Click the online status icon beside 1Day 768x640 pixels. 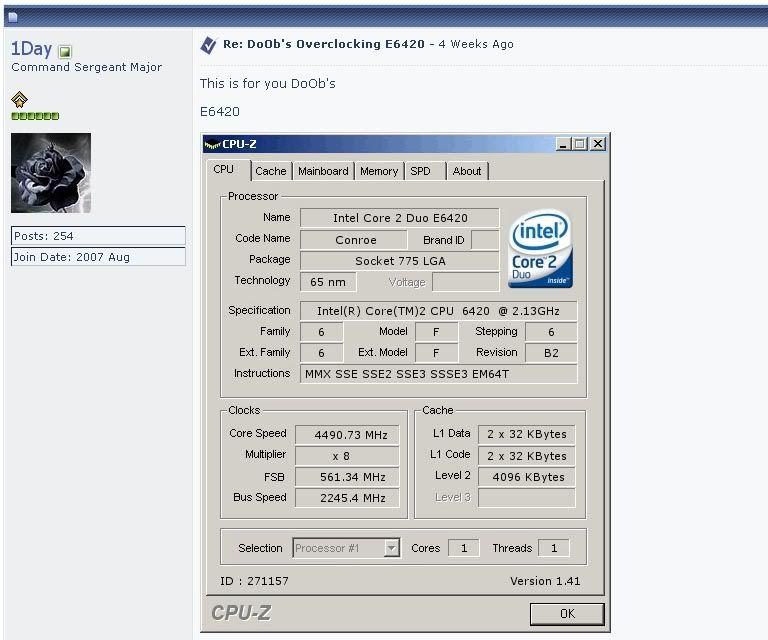point(65,51)
